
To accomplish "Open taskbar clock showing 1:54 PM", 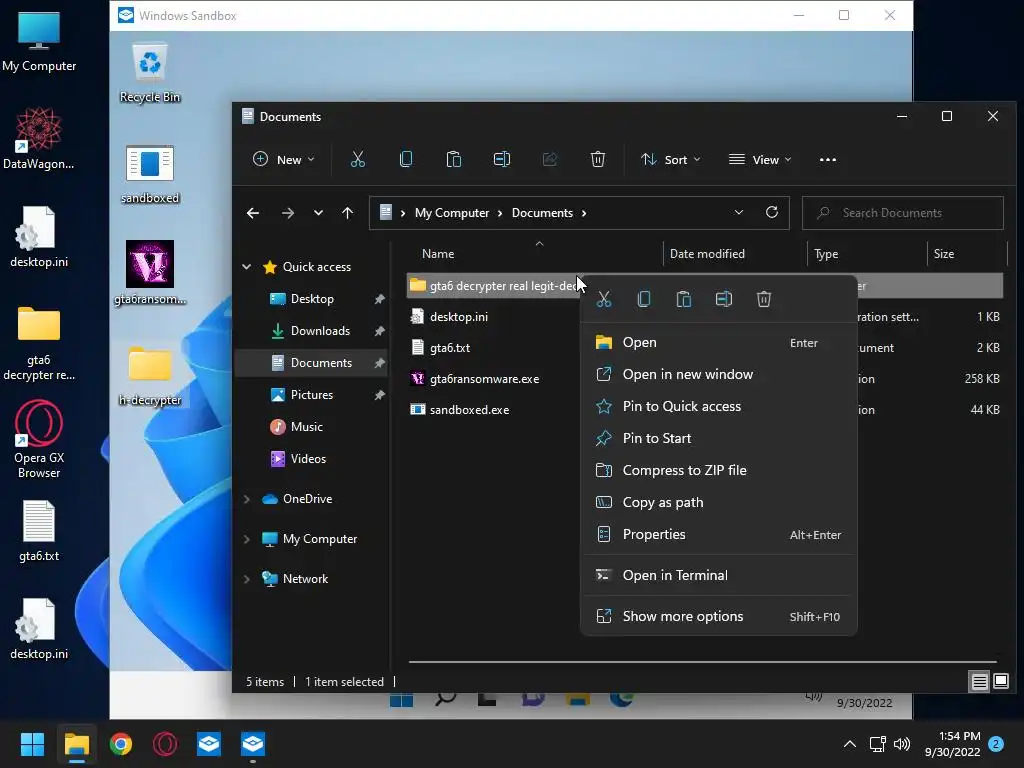I will [953, 744].
